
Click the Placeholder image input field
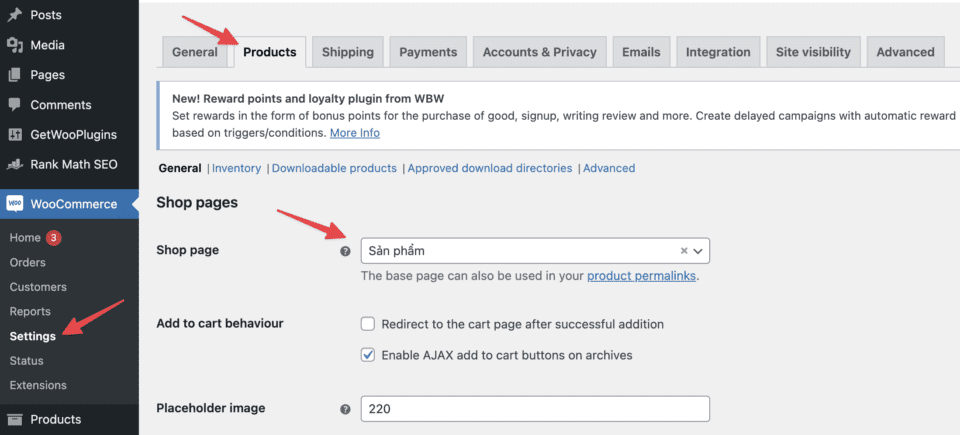pyautogui.click(x=535, y=409)
